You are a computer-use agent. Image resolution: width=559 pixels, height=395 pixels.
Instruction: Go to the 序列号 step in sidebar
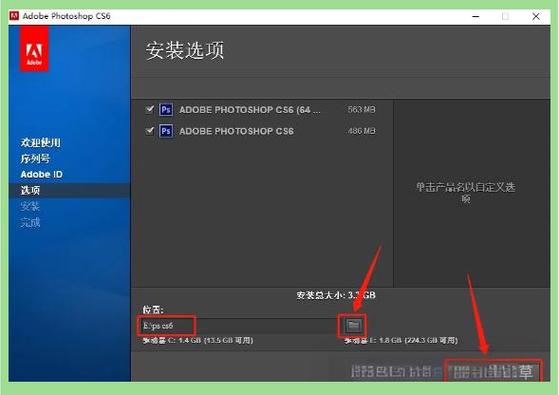pyautogui.click(x=35, y=159)
